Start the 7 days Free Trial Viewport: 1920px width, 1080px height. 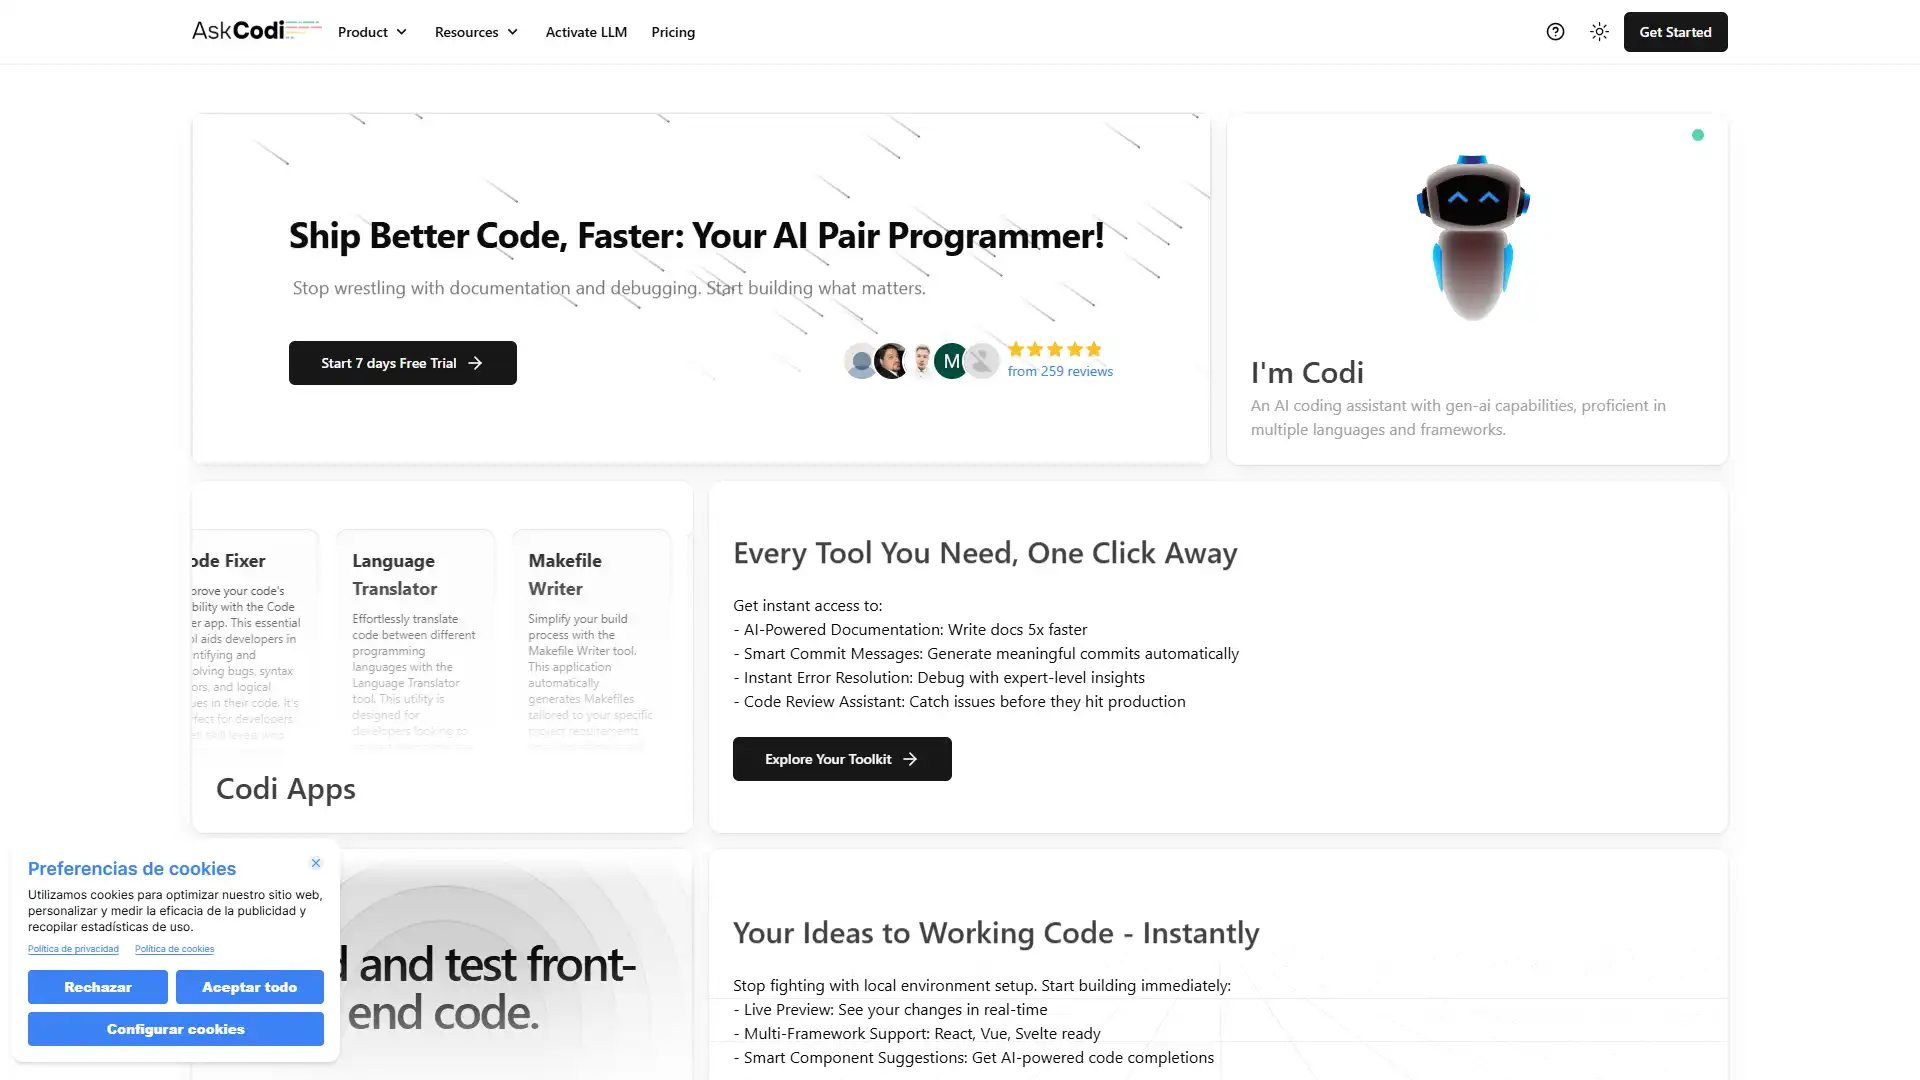[x=403, y=363]
